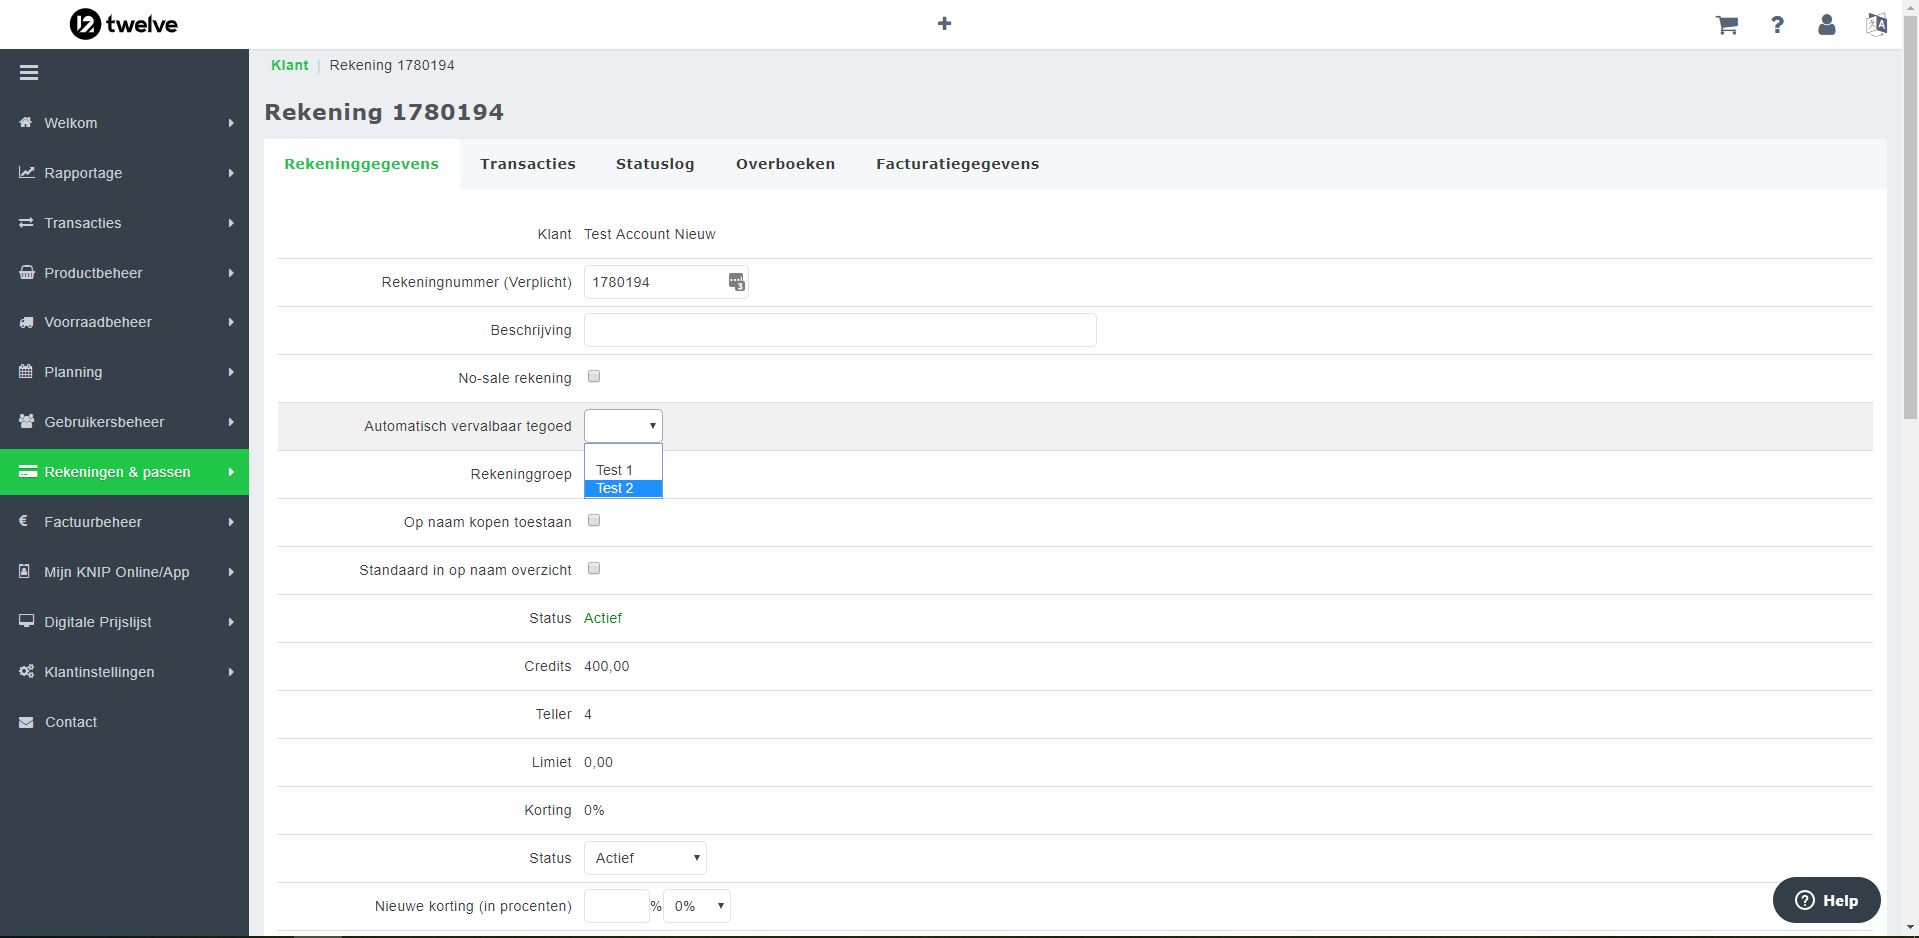Open the Facturatiegegevens tab

pyautogui.click(x=957, y=164)
